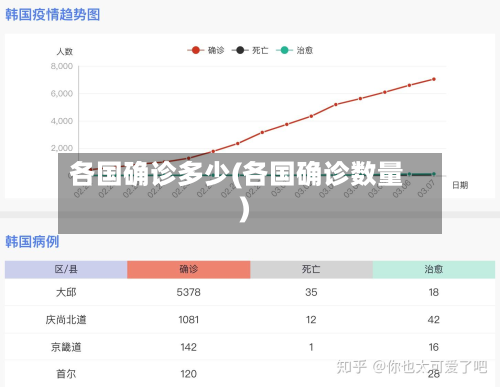This screenshot has height=387, width=500.
Task: Click cured count 42 for 庆尚北道
Action: tap(434, 320)
